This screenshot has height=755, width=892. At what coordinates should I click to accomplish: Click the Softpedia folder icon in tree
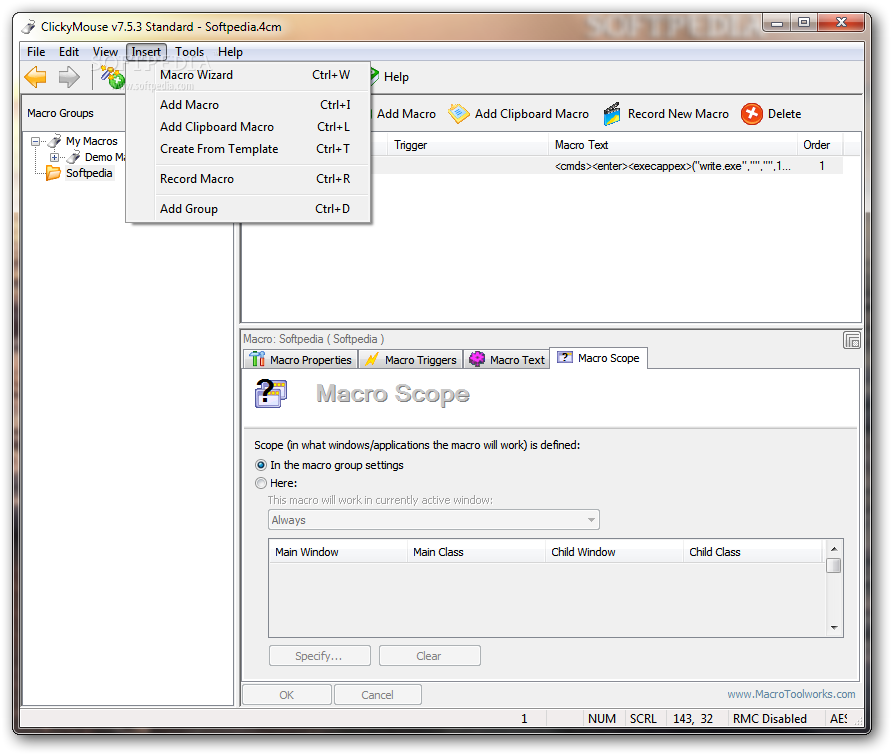[53, 173]
